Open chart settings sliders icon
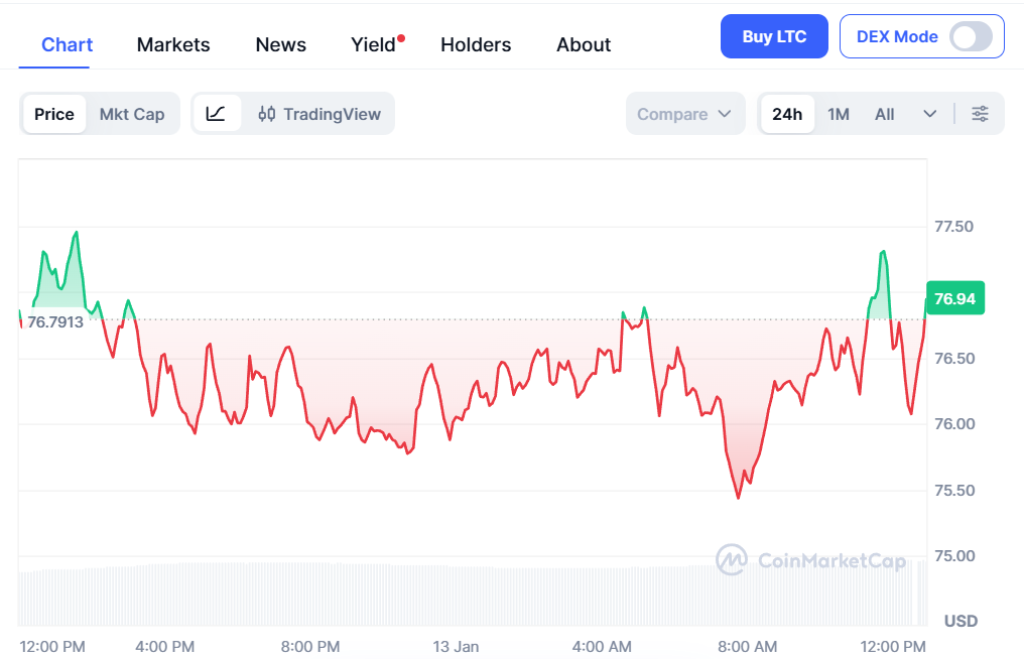 tap(980, 114)
